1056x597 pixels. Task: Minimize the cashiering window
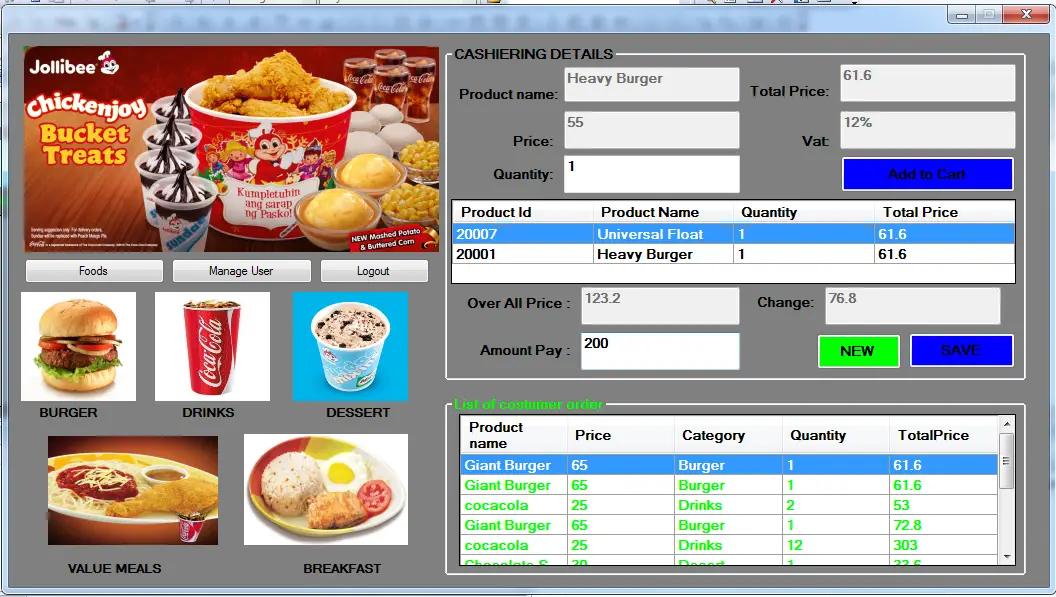click(962, 14)
